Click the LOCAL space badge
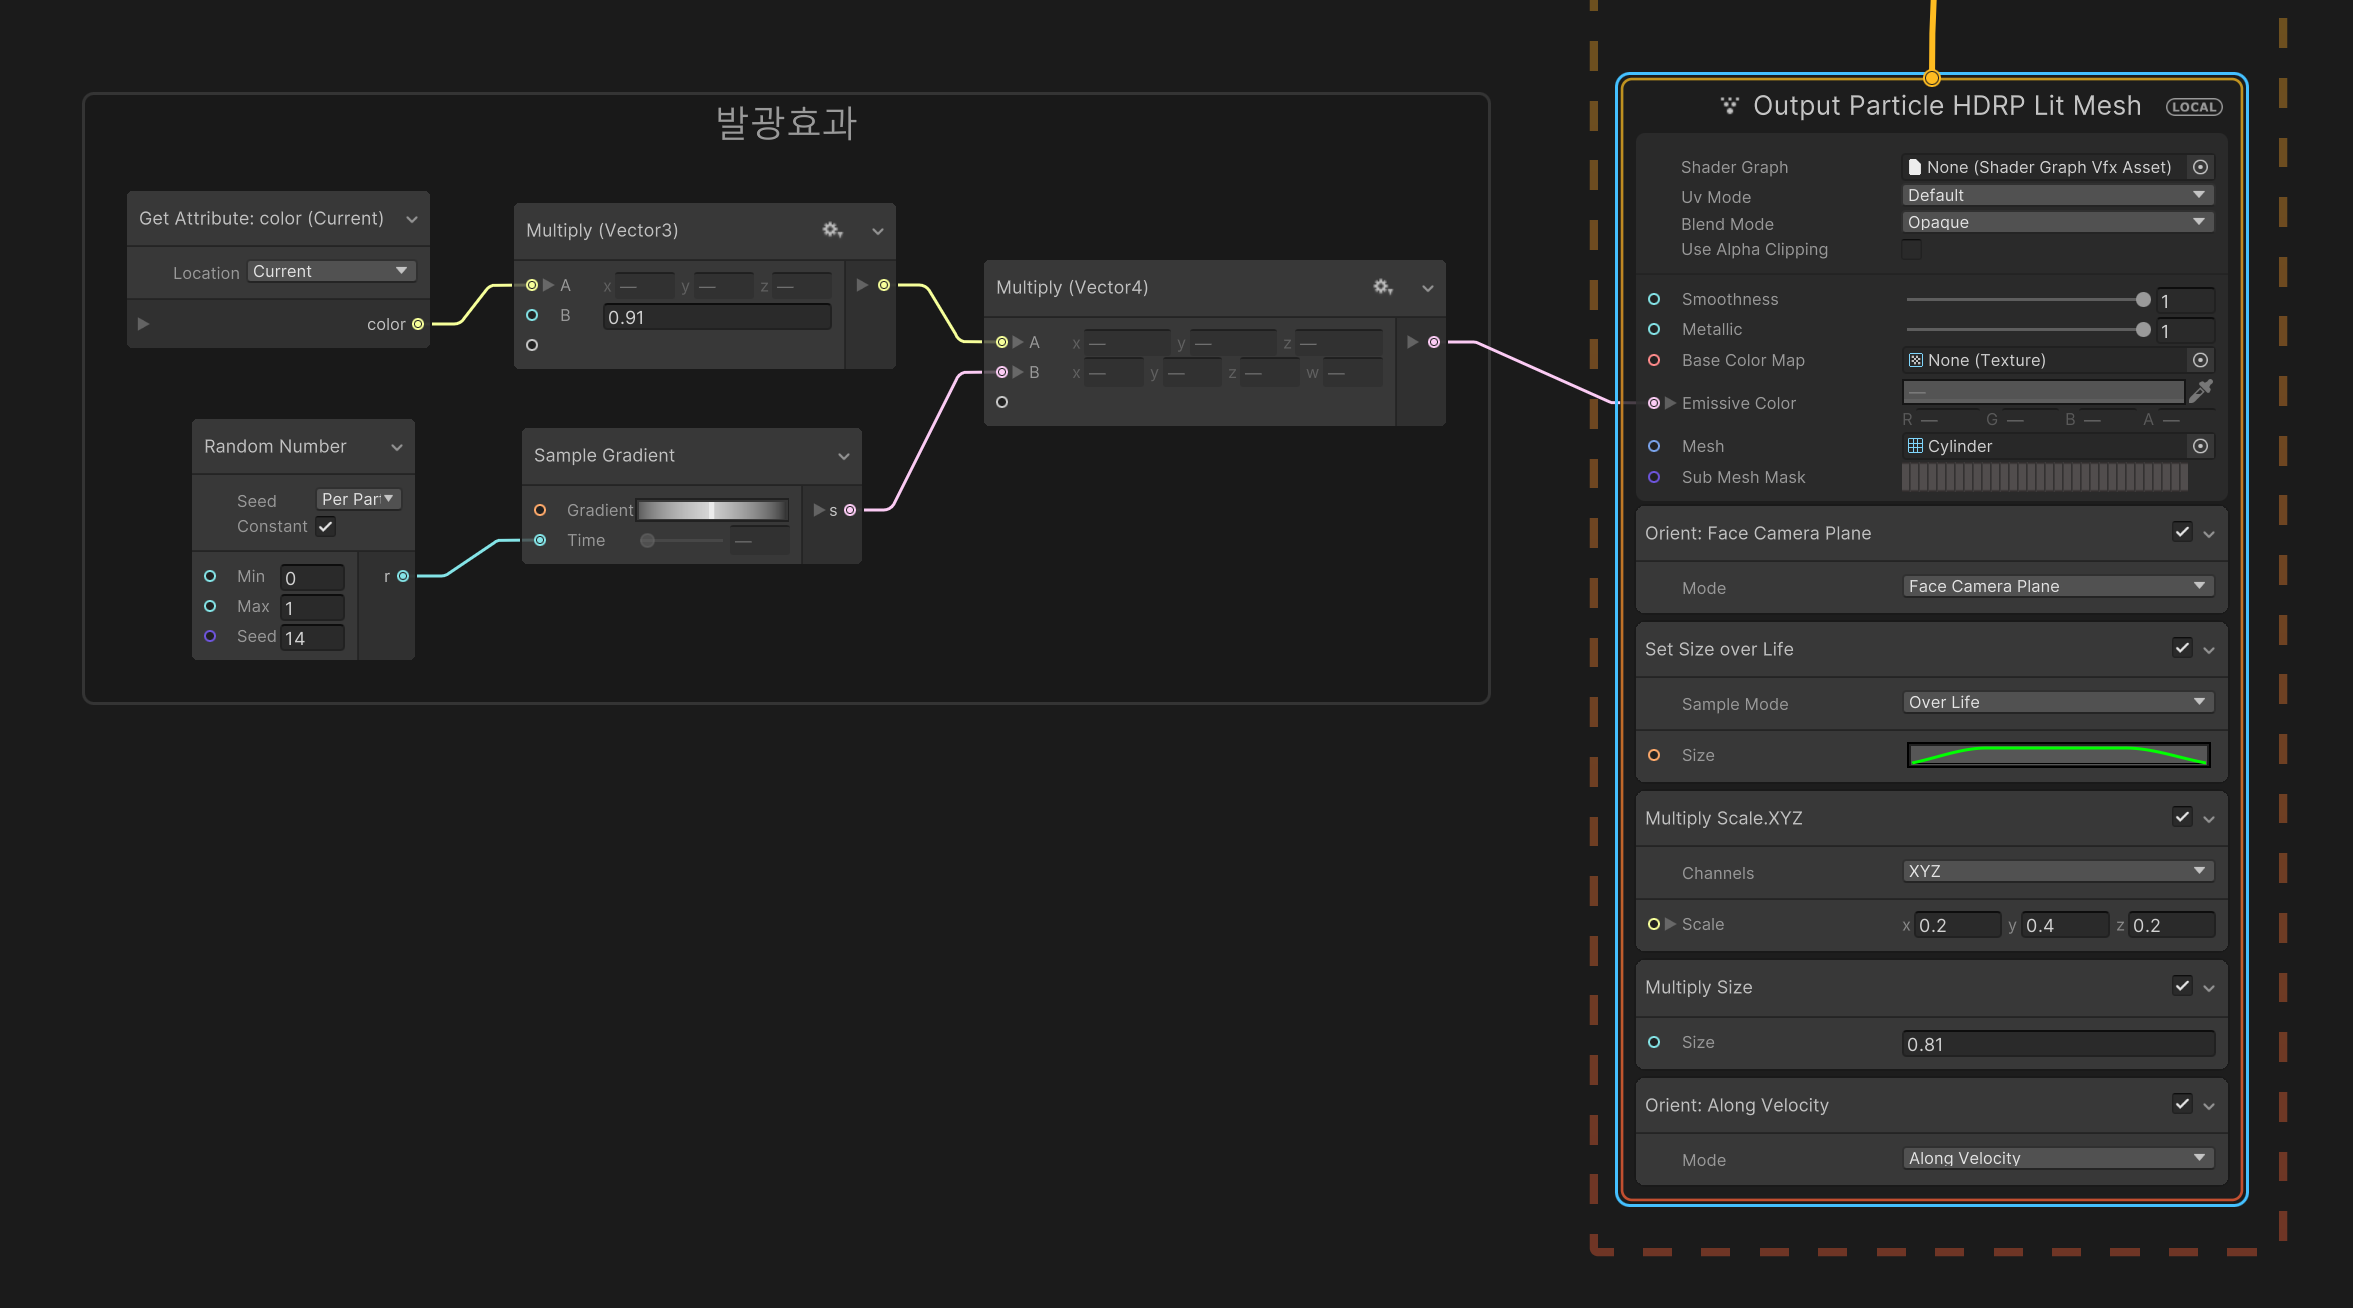Screen dimensions: 2353x1308 point(2193,107)
